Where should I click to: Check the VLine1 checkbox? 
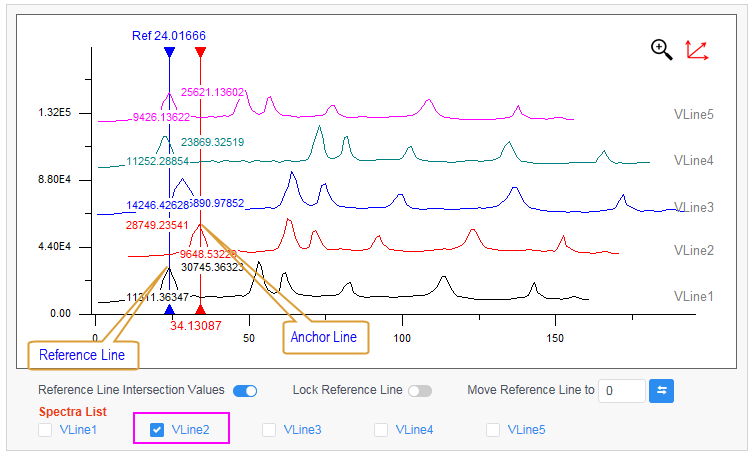[x=45, y=430]
